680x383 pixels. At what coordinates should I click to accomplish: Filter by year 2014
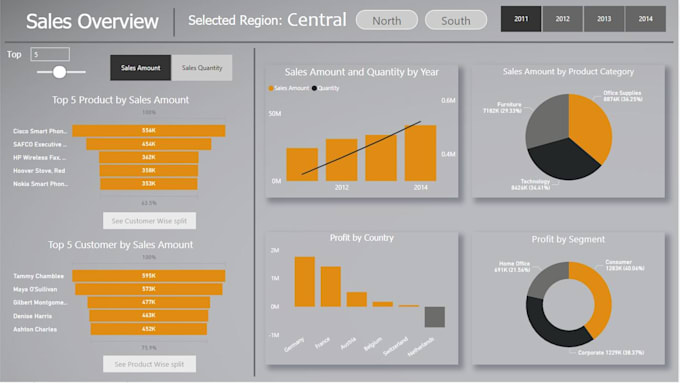tap(645, 19)
